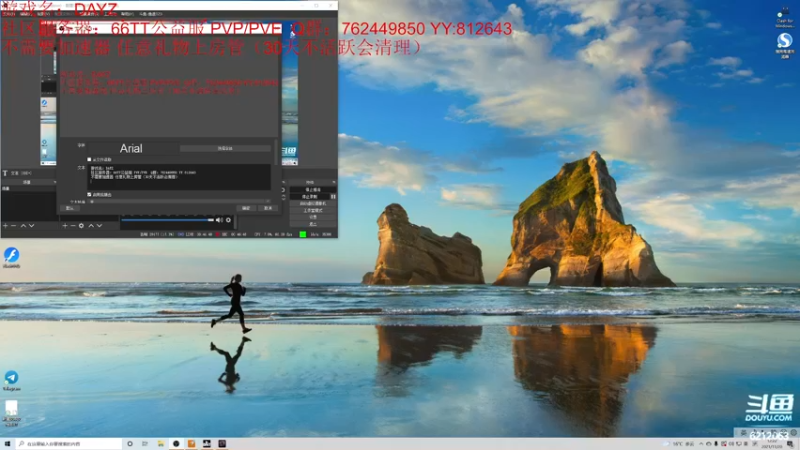Screen dimensions: 800x450
Task: Open File menu in OBS
Action: [9, 14]
